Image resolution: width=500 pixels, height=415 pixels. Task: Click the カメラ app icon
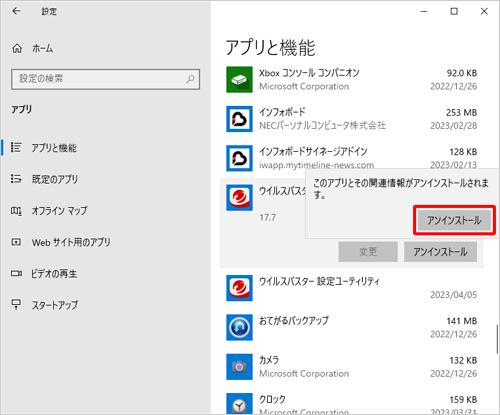239,367
